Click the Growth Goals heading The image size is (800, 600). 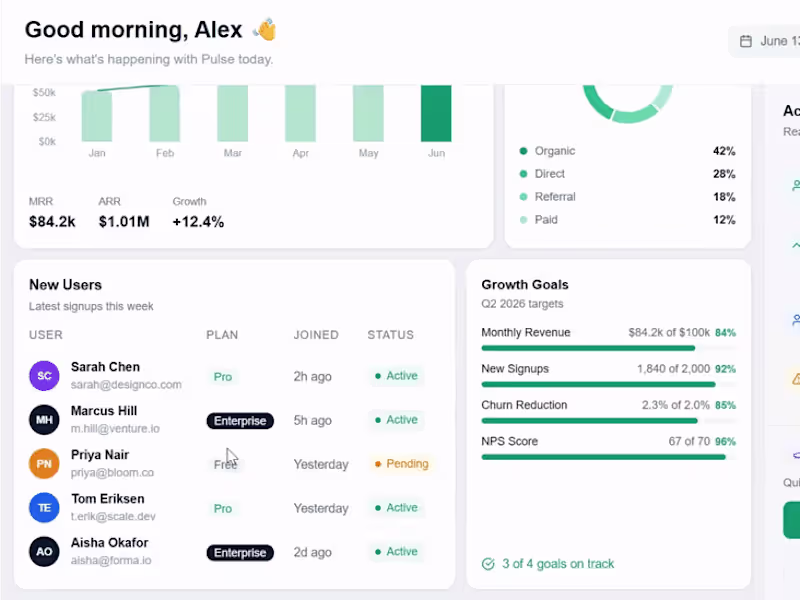click(525, 285)
